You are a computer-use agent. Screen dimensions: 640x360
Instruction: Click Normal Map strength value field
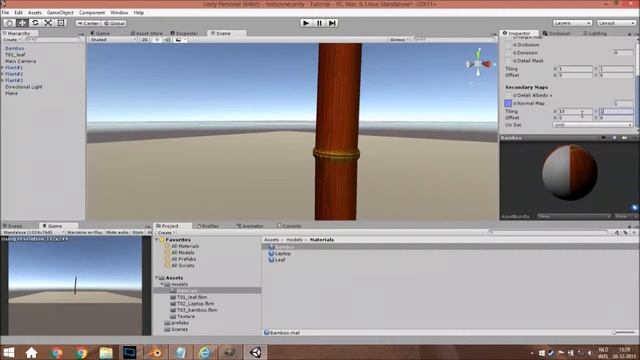(623, 103)
